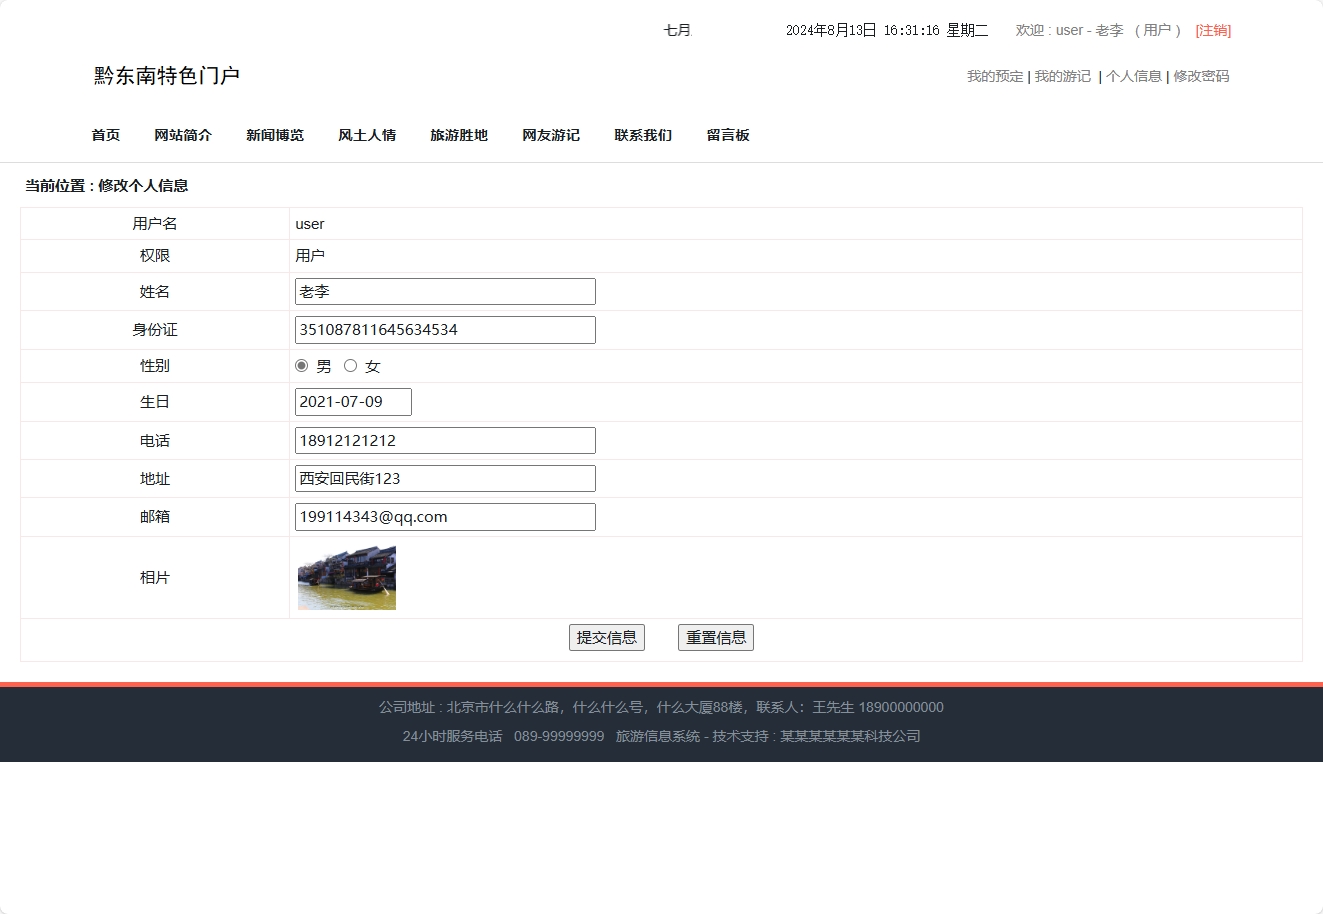This screenshot has height=914, width=1323.
Task: Open the 网友游记 menu item
Action: (551, 135)
